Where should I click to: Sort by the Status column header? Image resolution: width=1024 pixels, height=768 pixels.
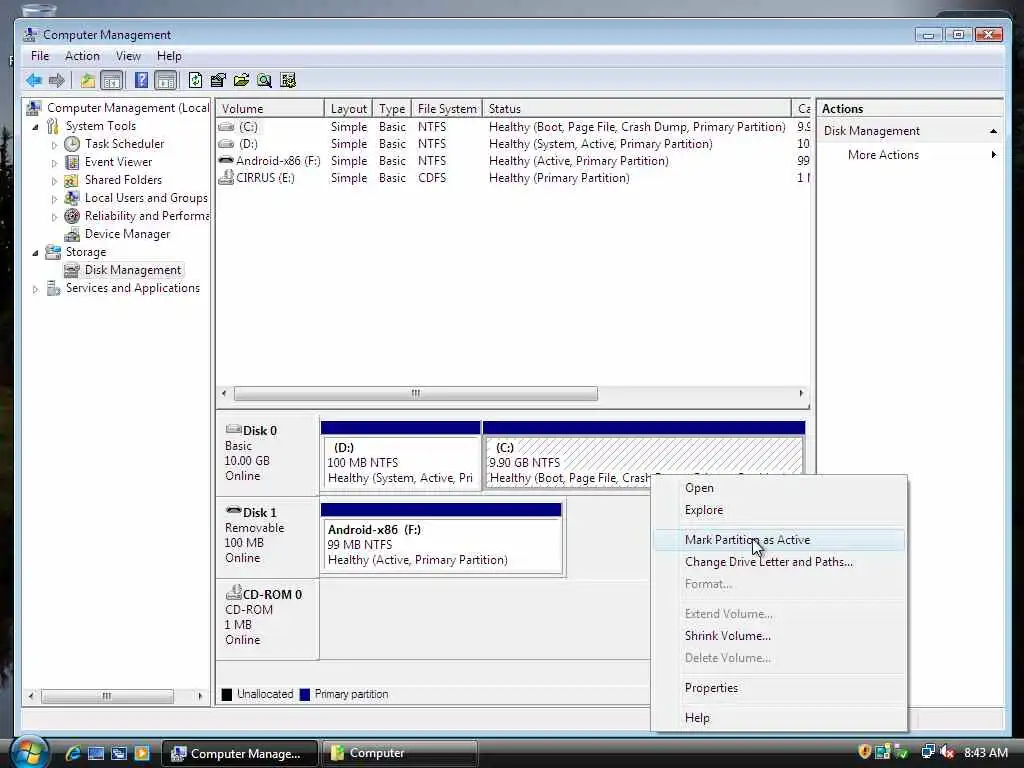[637, 108]
